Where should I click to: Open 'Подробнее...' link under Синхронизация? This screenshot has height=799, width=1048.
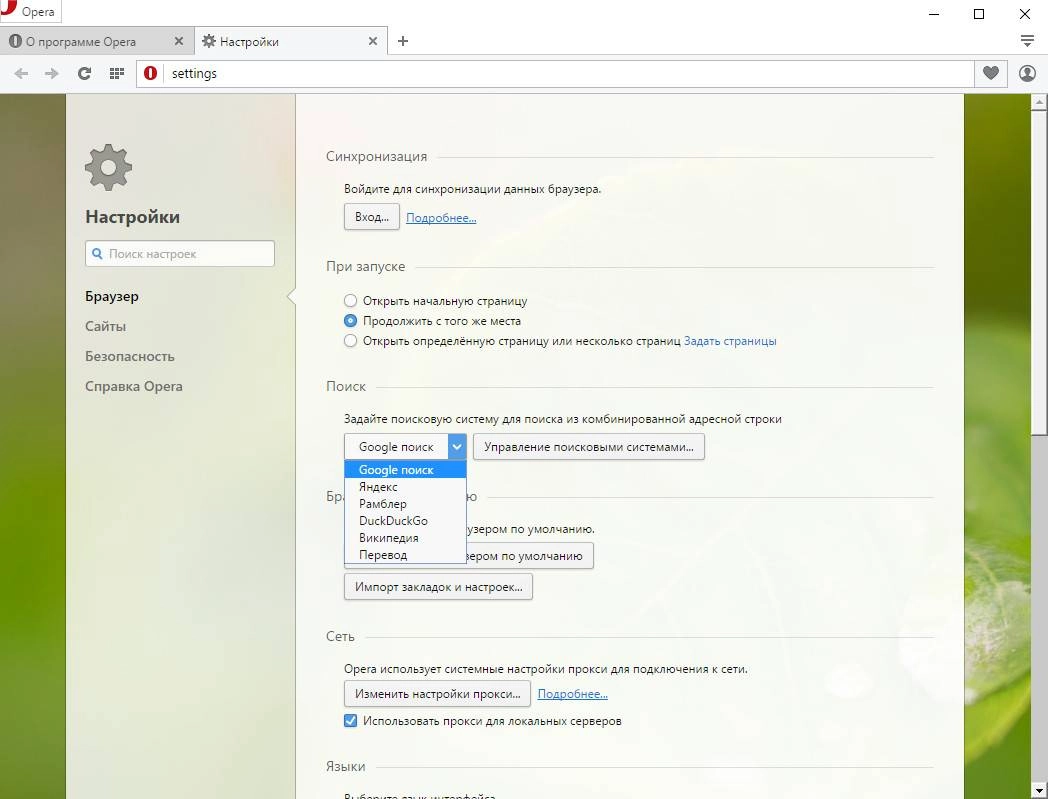pyautogui.click(x=441, y=218)
